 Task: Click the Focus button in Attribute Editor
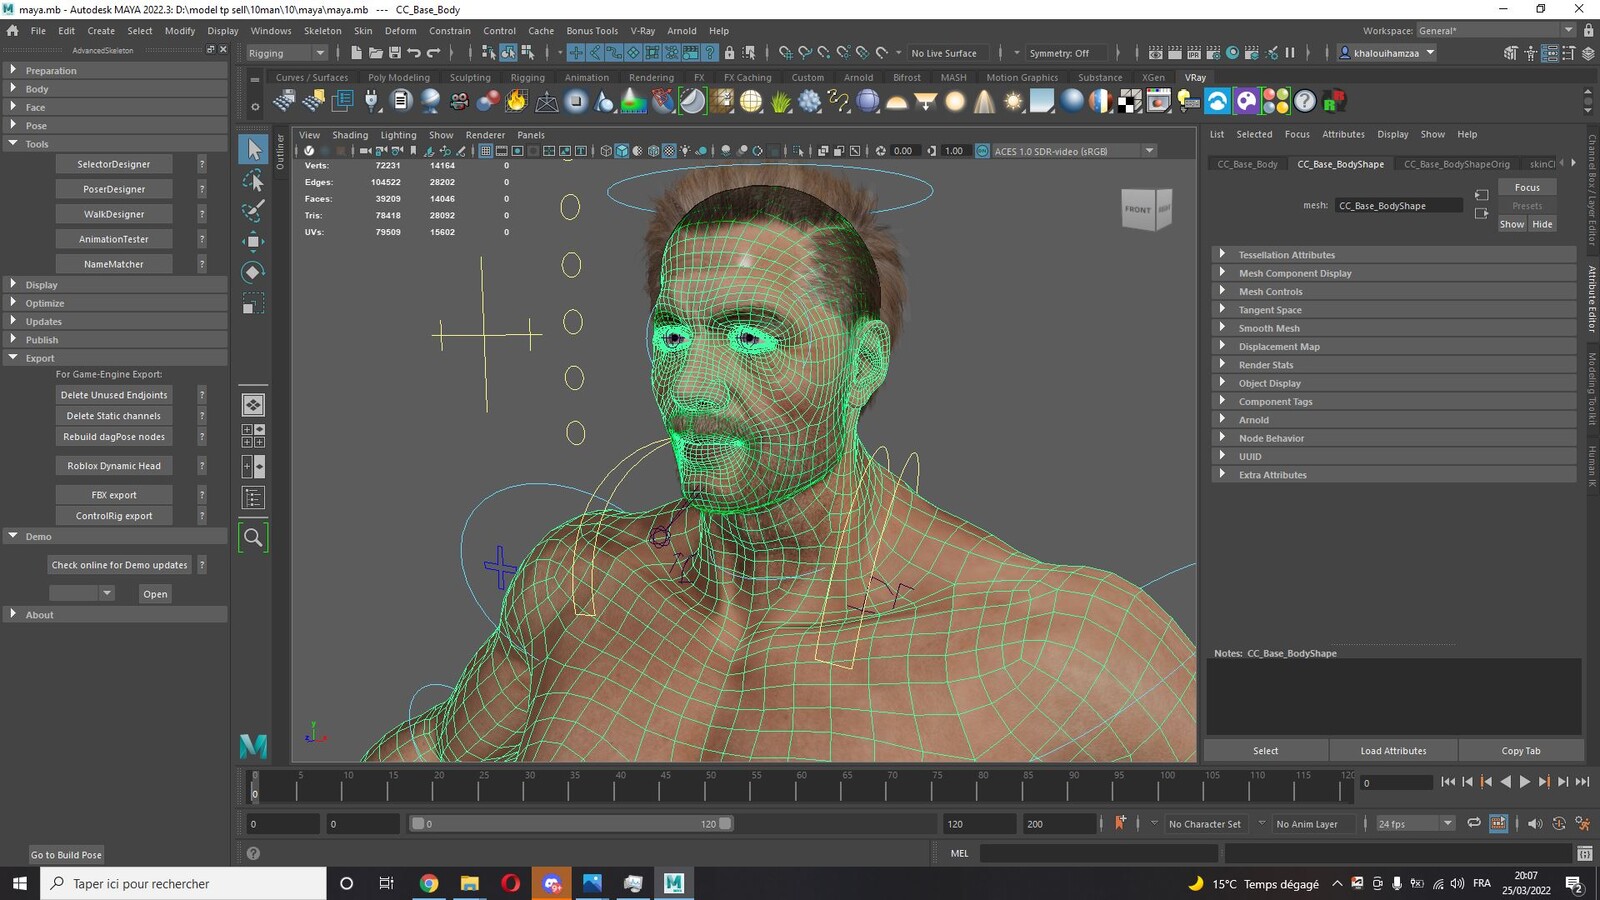tap(1527, 188)
